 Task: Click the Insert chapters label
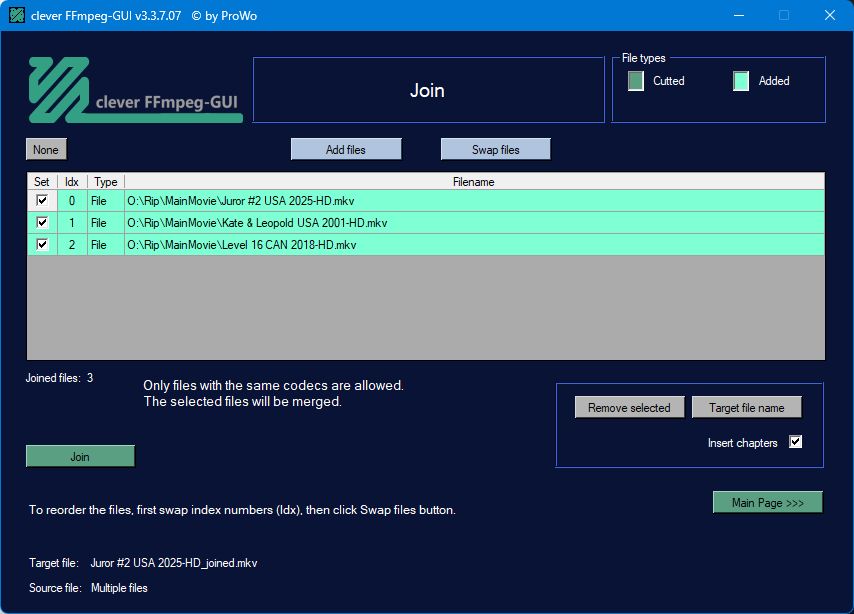pos(742,443)
